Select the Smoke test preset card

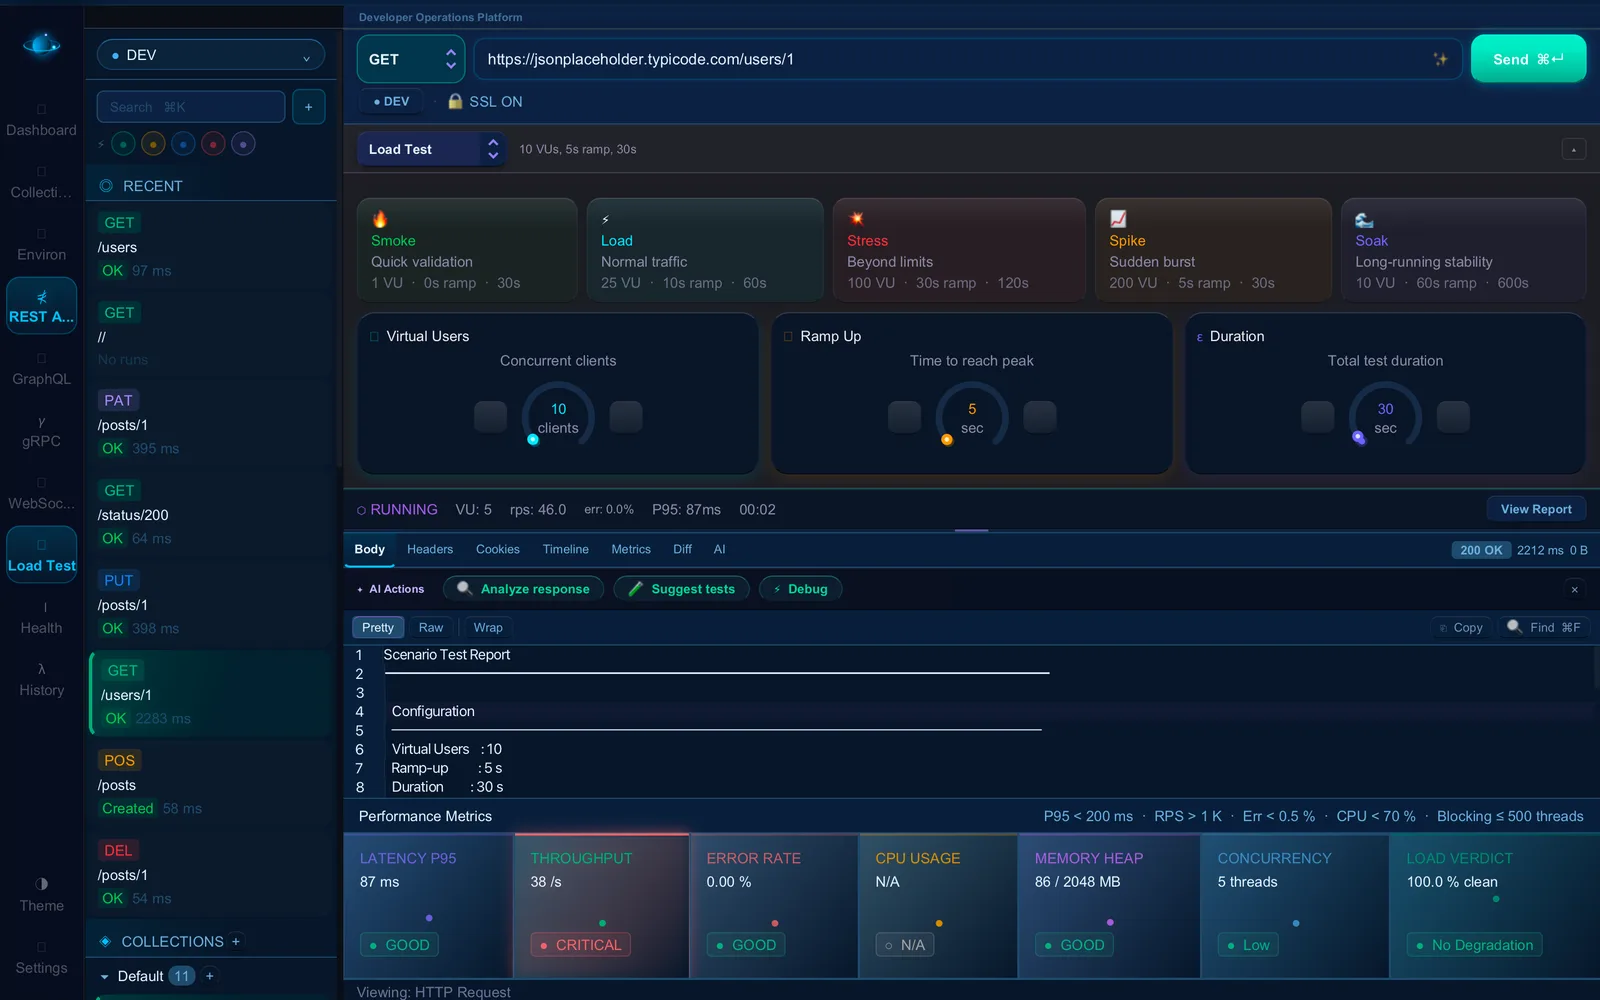coord(467,249)
